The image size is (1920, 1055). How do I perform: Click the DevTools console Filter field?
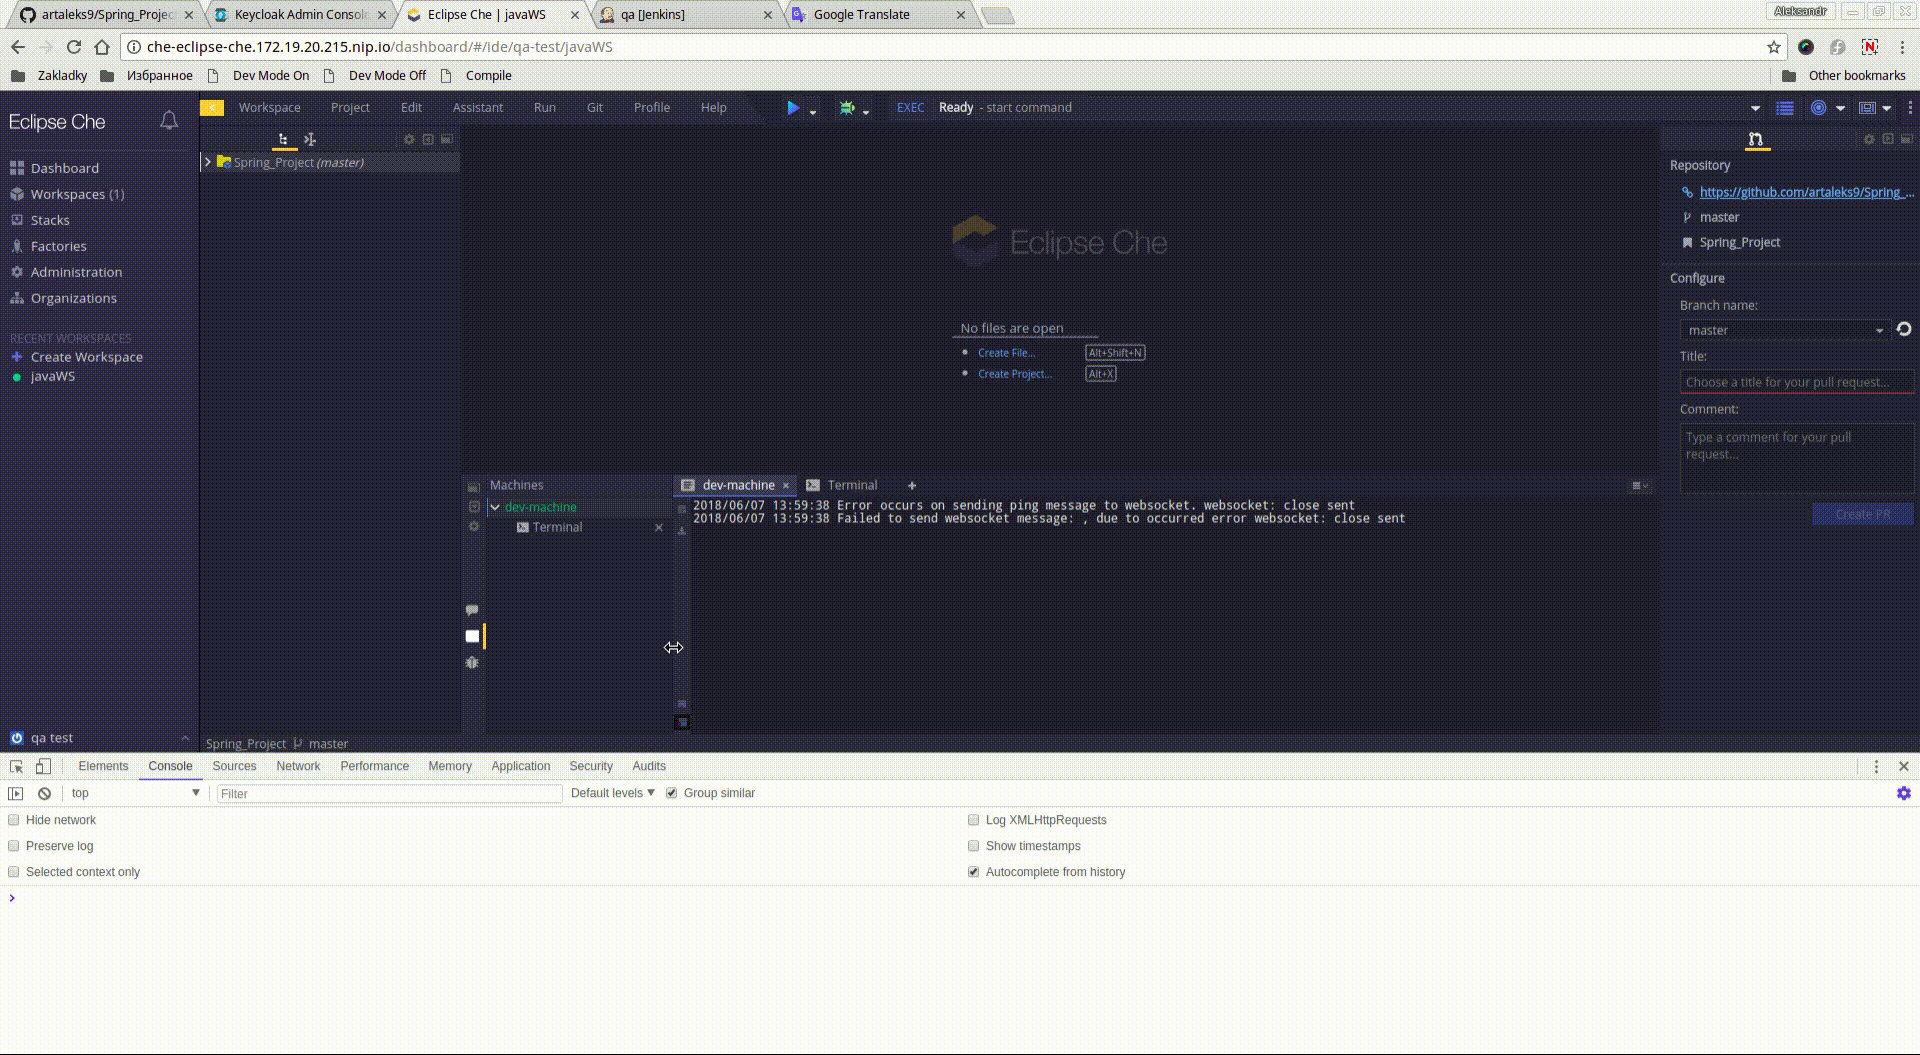(x=390, y=794)
